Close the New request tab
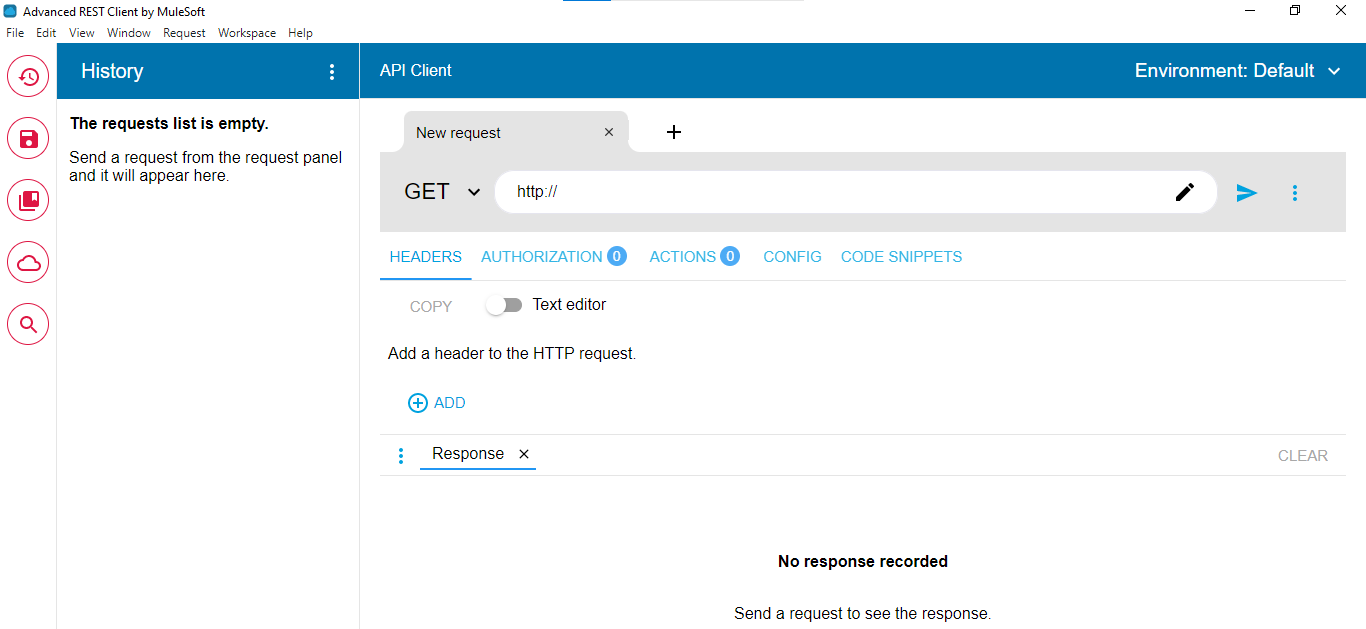 click(609, 132)
